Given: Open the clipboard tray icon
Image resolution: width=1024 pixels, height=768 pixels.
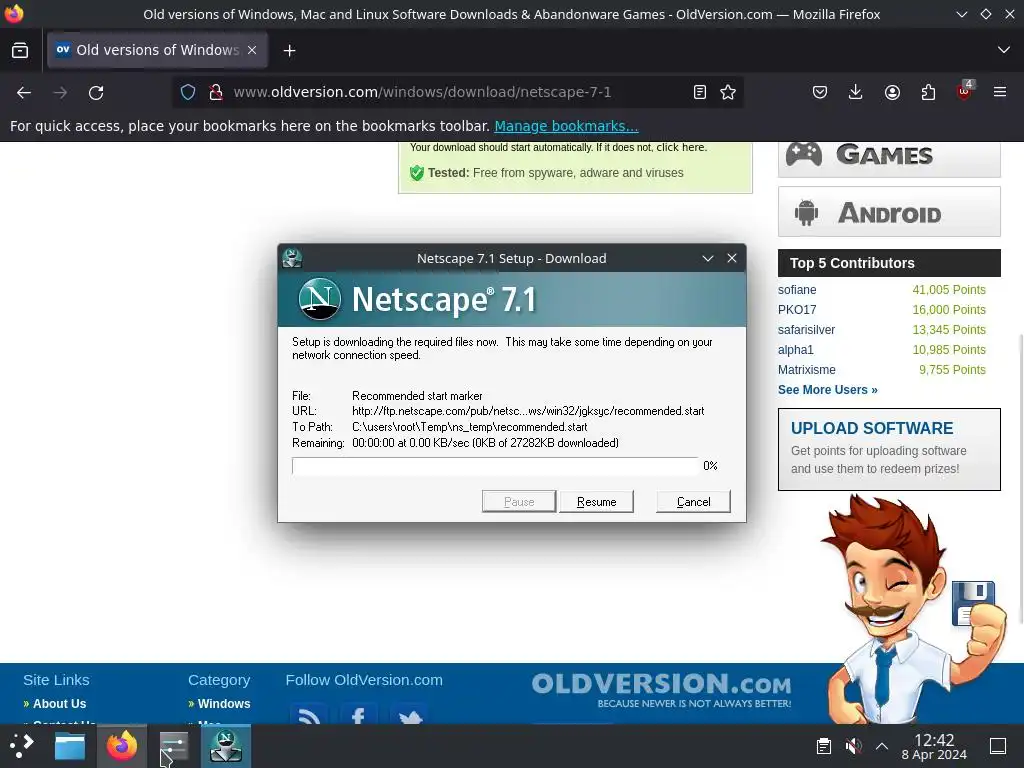Looking at the screenshot, I should [x=824, y=746].
